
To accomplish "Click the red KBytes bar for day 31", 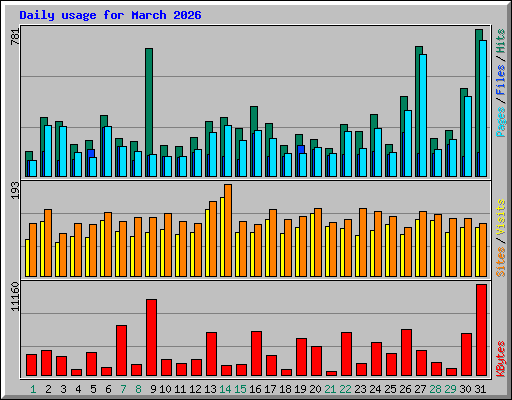I will [x=481, y=330].
